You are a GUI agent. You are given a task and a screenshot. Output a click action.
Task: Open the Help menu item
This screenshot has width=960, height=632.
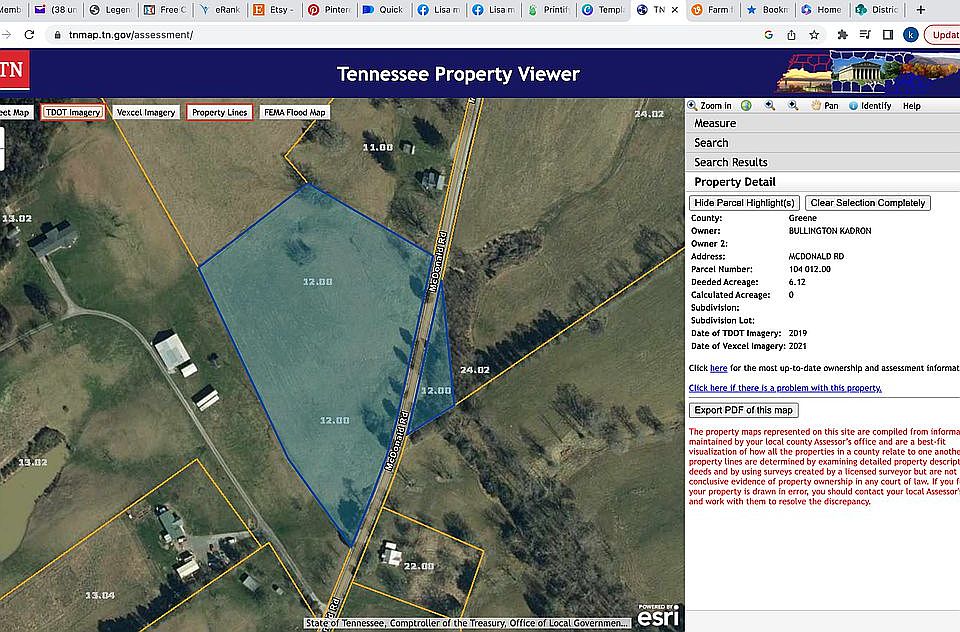point(911,106)
